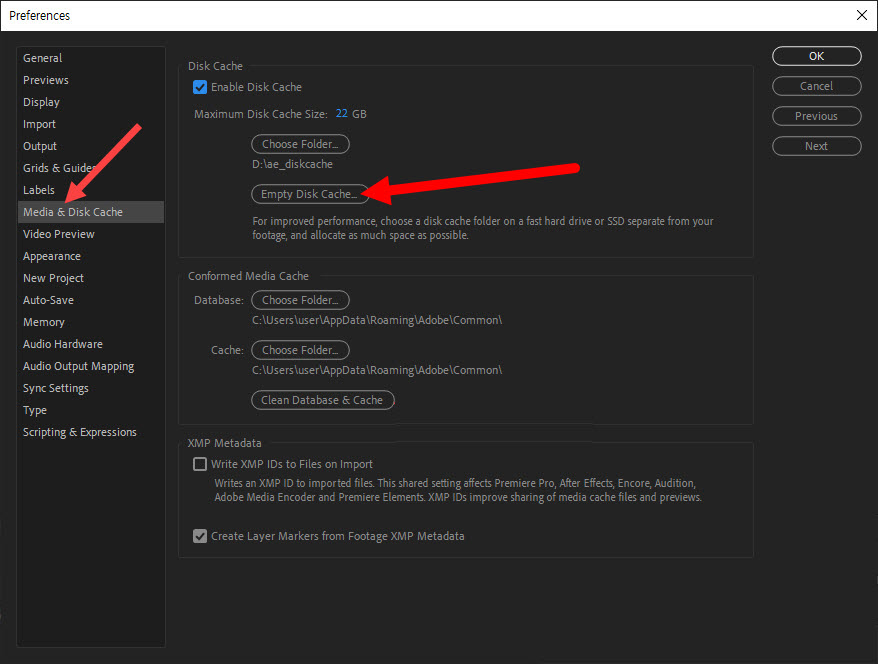Image resolution: width=878 pixels, height=664 pixels.
Task: Choose a folder for the Conformed Media Database
Action: click(x=300, y=299)
